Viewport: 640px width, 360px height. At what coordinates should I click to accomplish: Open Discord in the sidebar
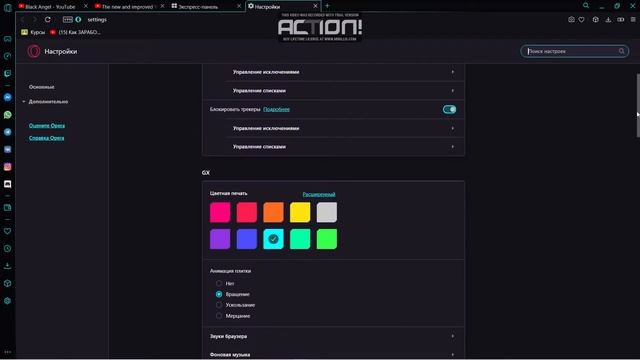(7, 184)
